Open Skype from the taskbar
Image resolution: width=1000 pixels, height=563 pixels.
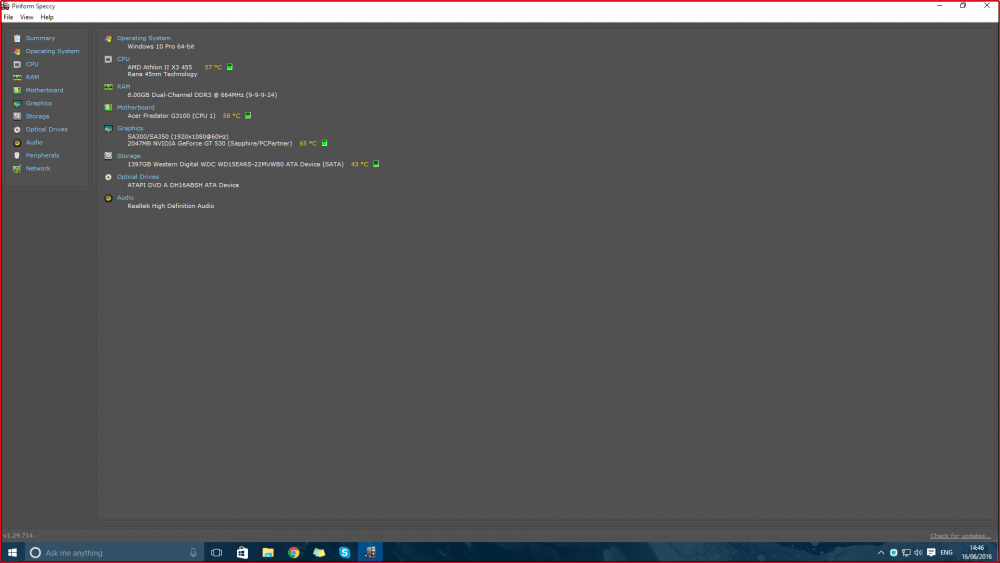pyautogui.click(x=344, y=553)
